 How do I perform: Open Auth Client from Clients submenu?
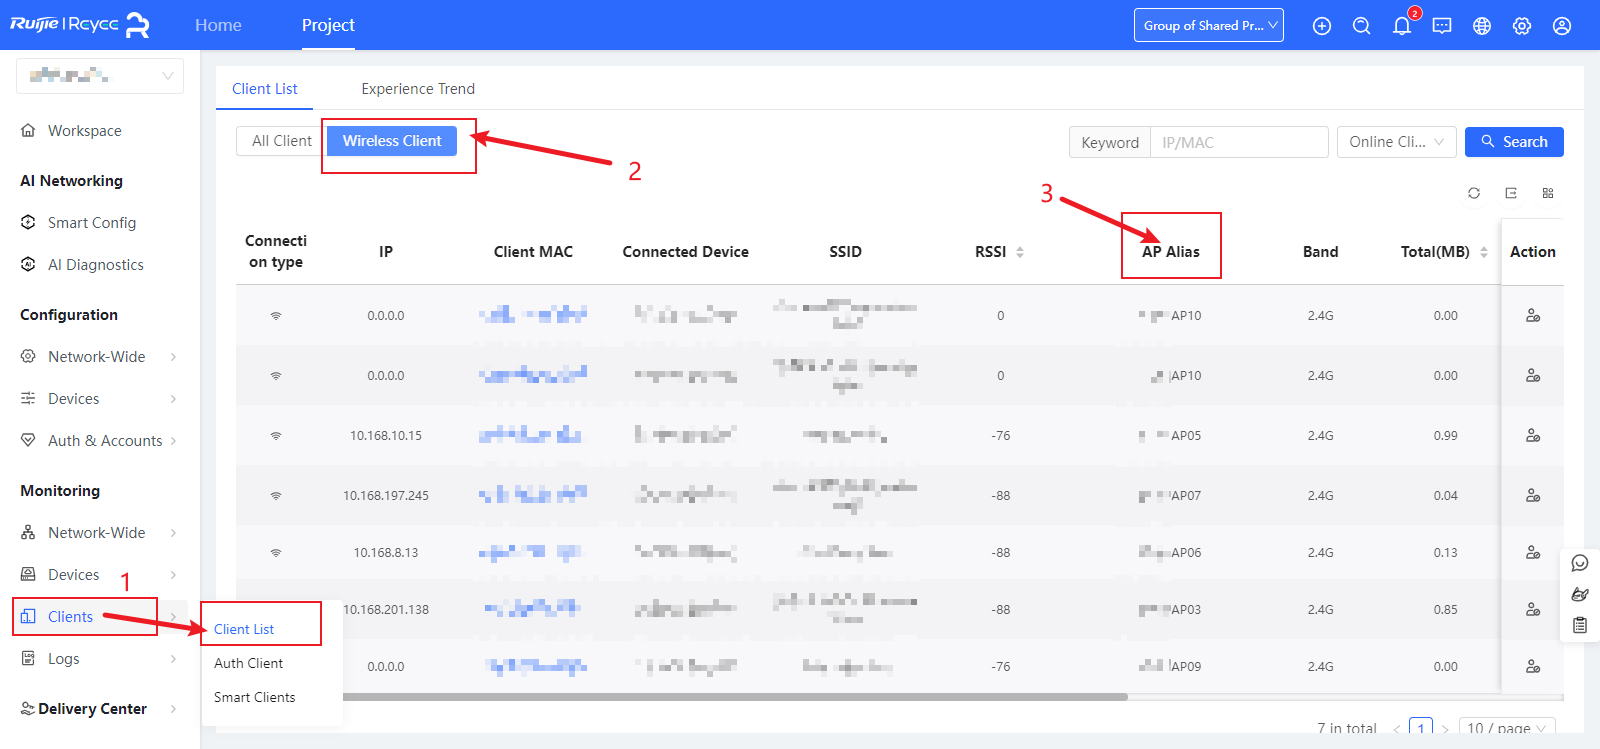click(x=248, y=663)
